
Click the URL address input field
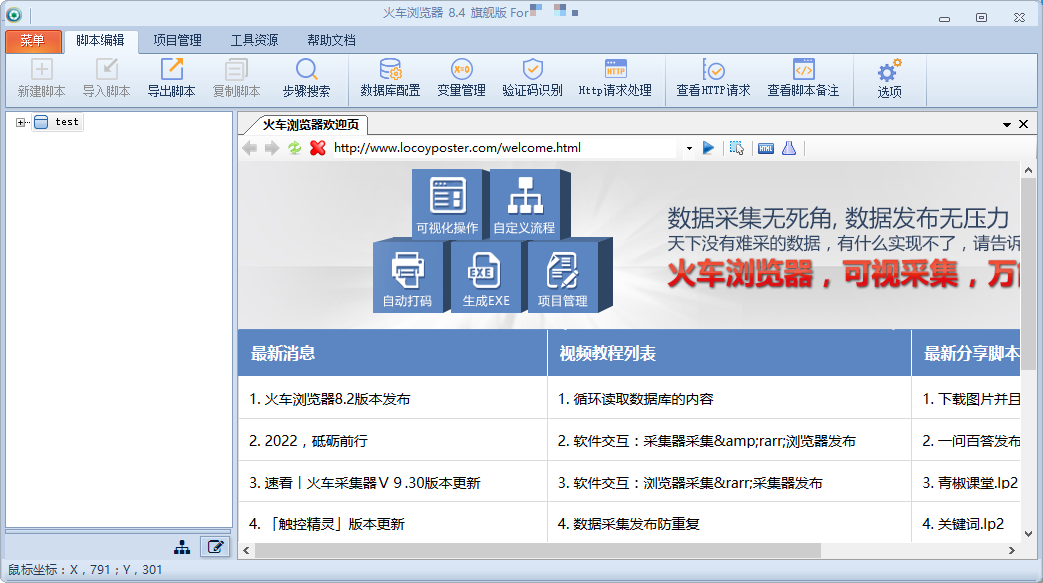click(500, 148)
